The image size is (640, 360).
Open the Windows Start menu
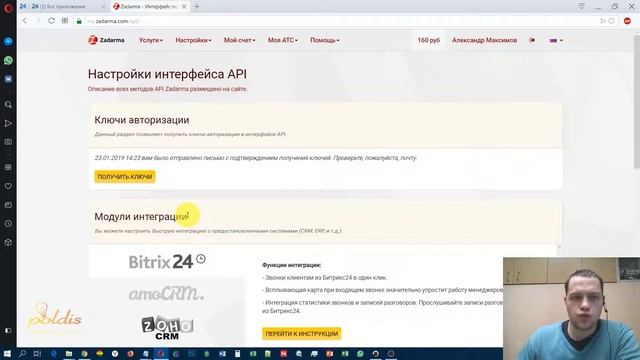pos(7,353)
